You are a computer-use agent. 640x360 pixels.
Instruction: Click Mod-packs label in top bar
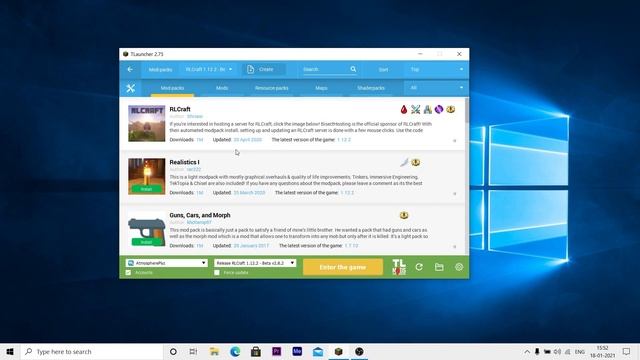[x=160, y=69]
